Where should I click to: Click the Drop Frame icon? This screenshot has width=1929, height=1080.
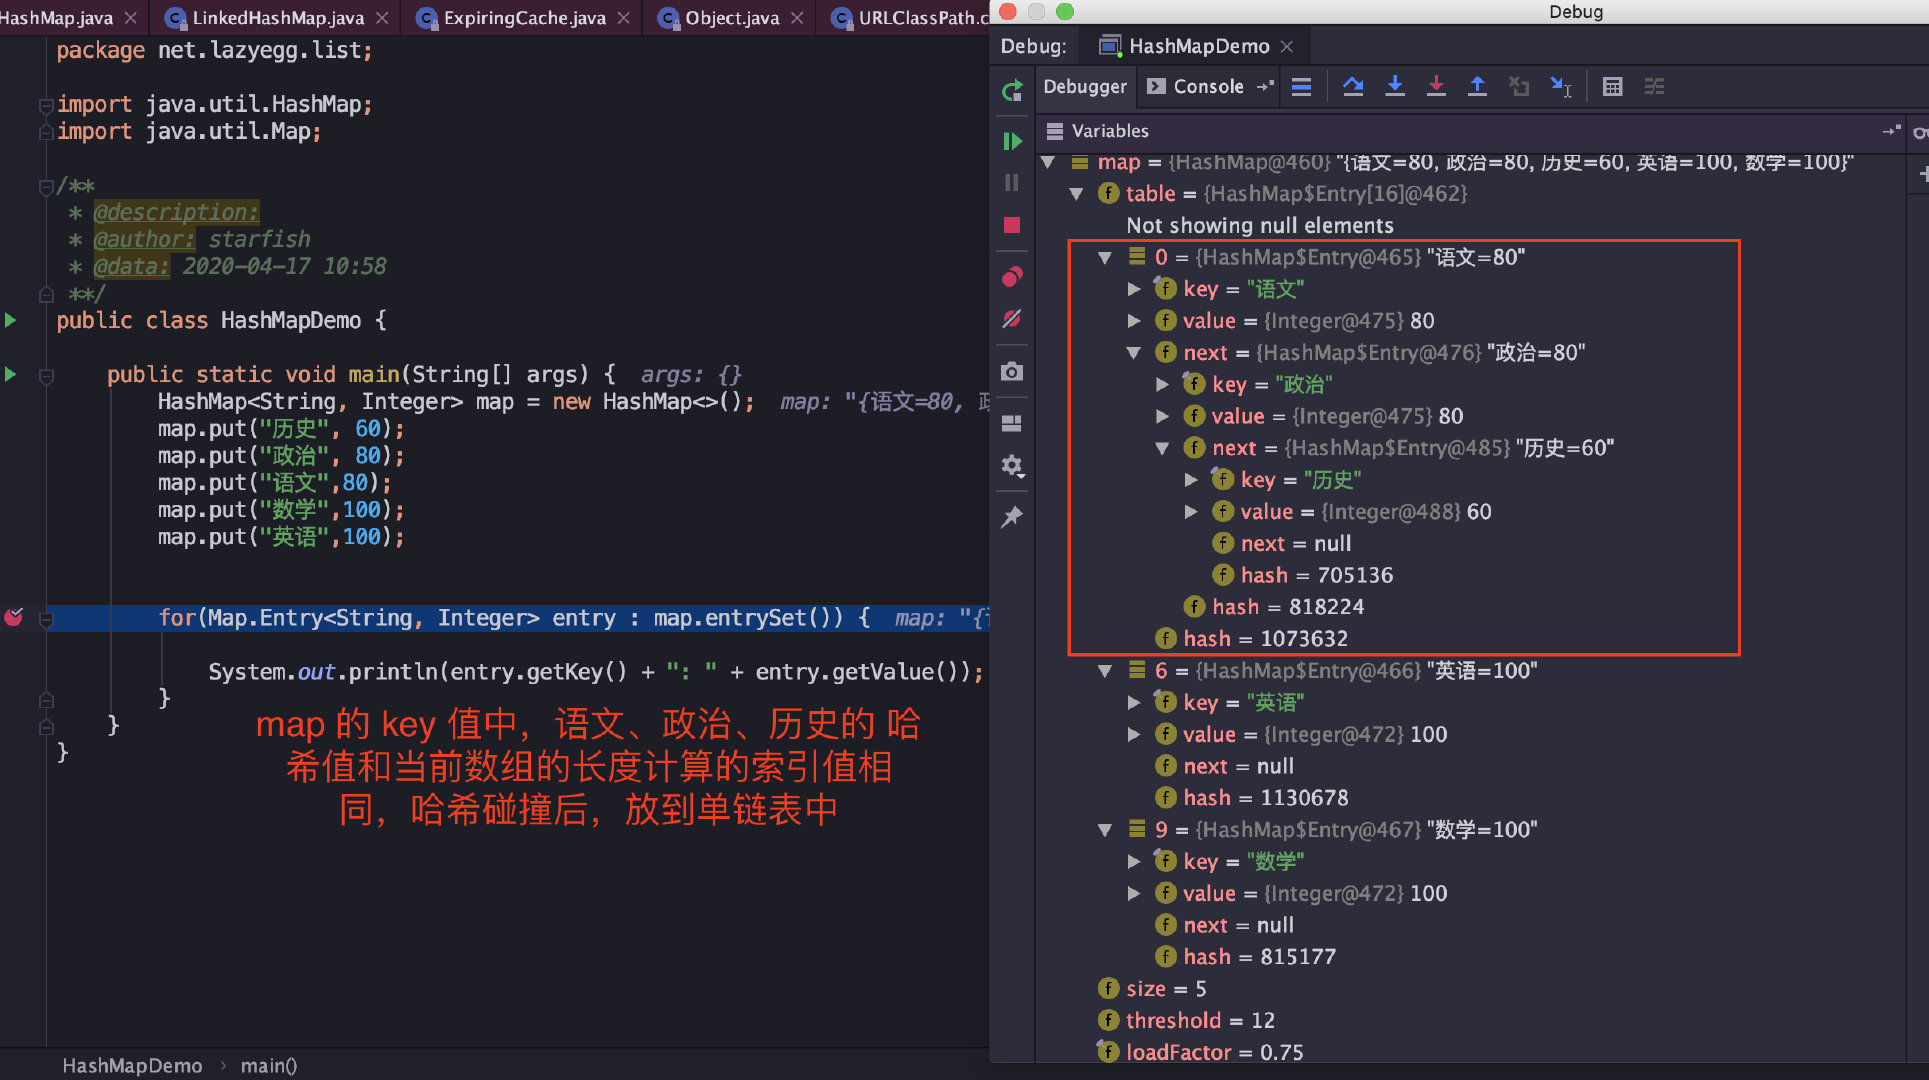(1519, 87)
